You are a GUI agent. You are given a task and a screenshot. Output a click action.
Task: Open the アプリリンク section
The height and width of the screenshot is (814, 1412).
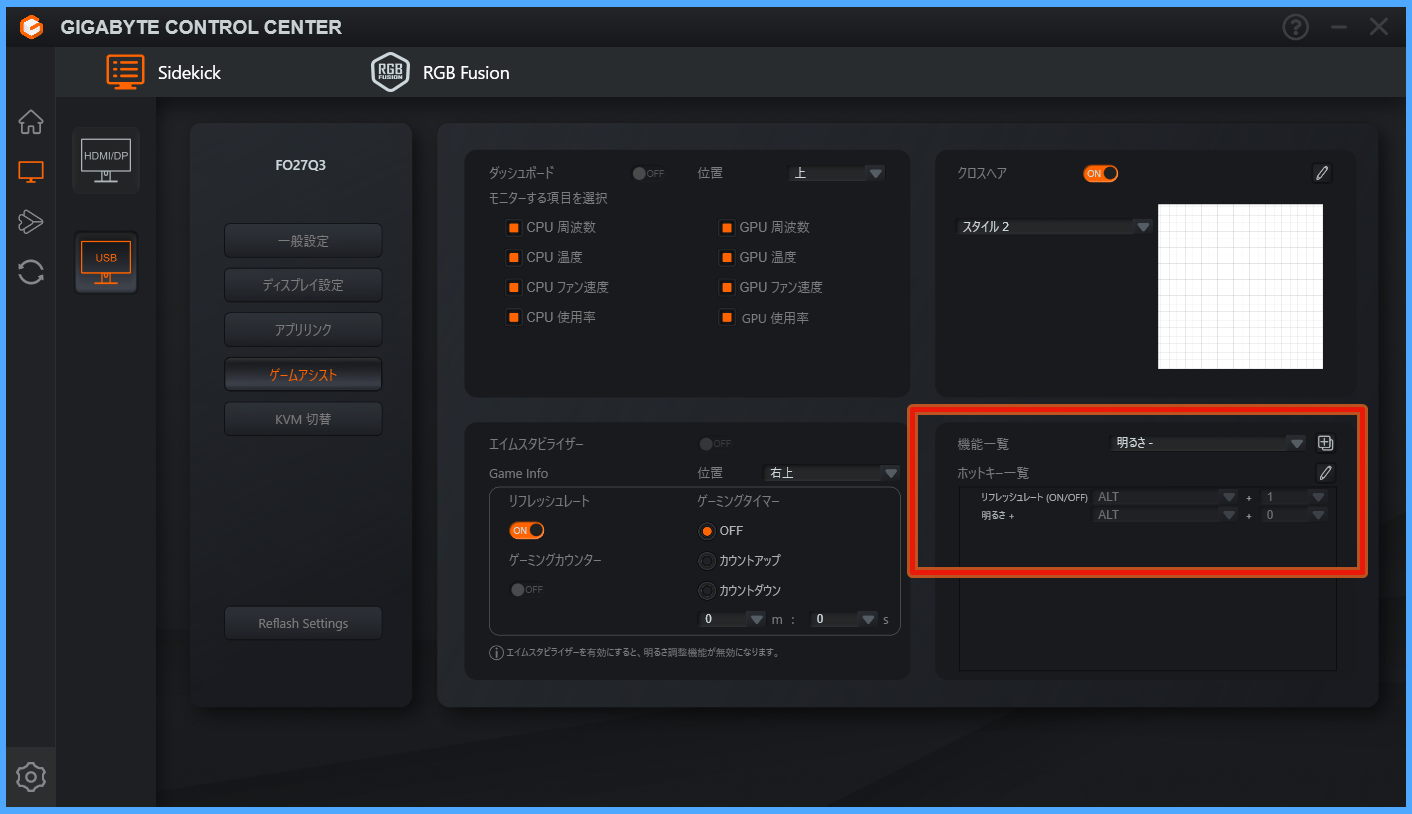pos(303,329)
